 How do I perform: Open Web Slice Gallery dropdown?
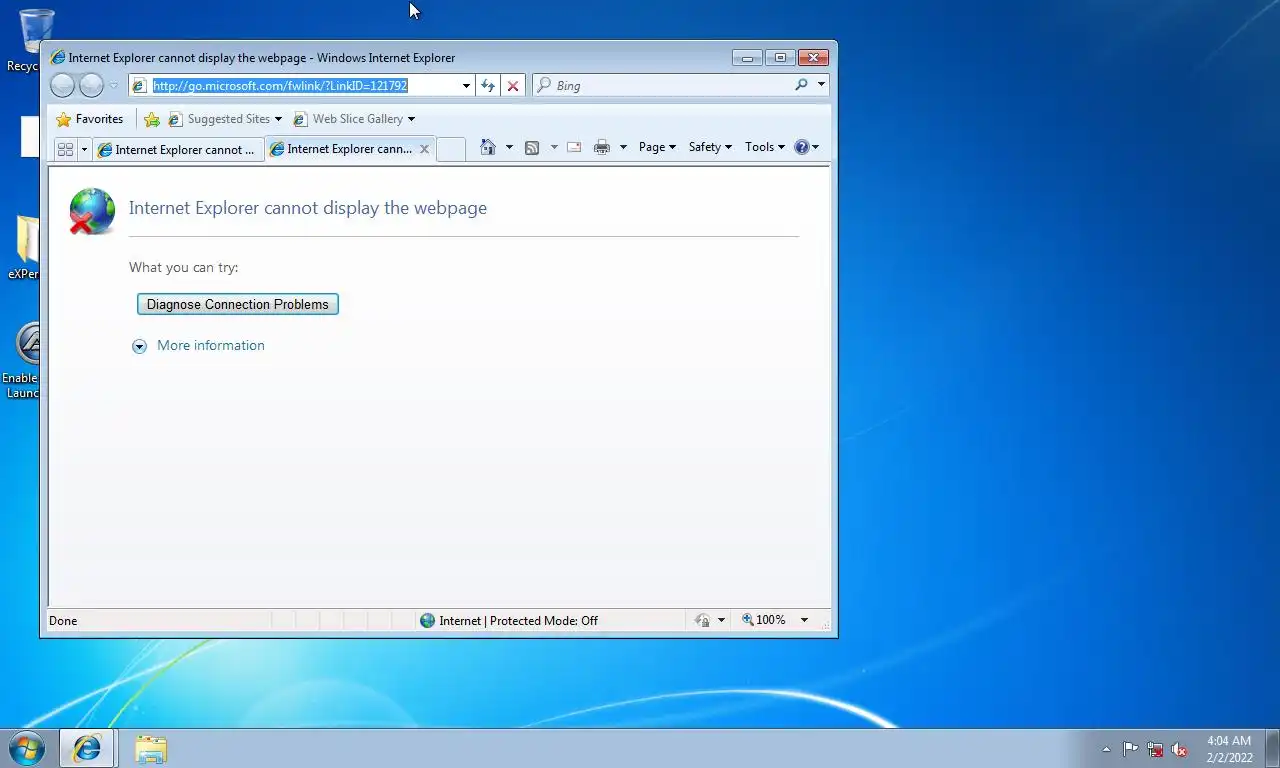click(354, 119)
